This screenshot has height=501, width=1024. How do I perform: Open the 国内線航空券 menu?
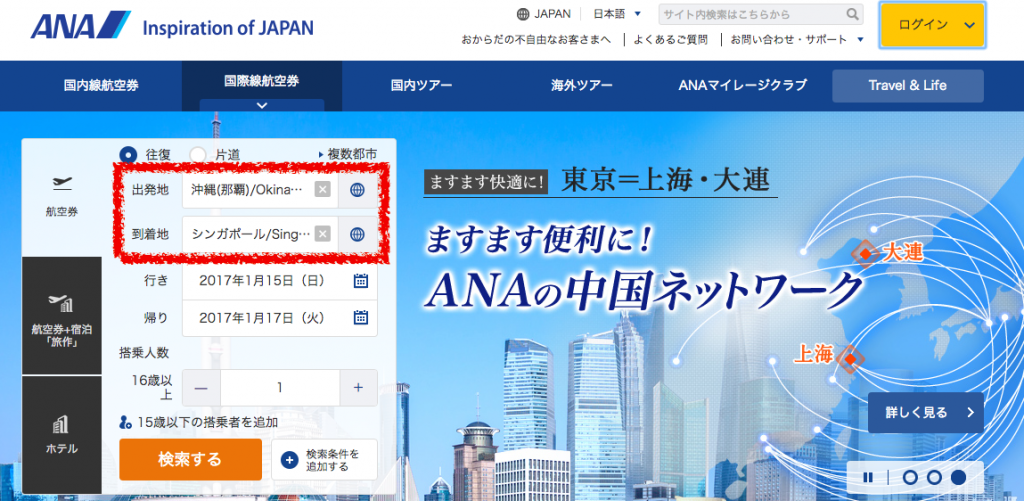[101, 86]
